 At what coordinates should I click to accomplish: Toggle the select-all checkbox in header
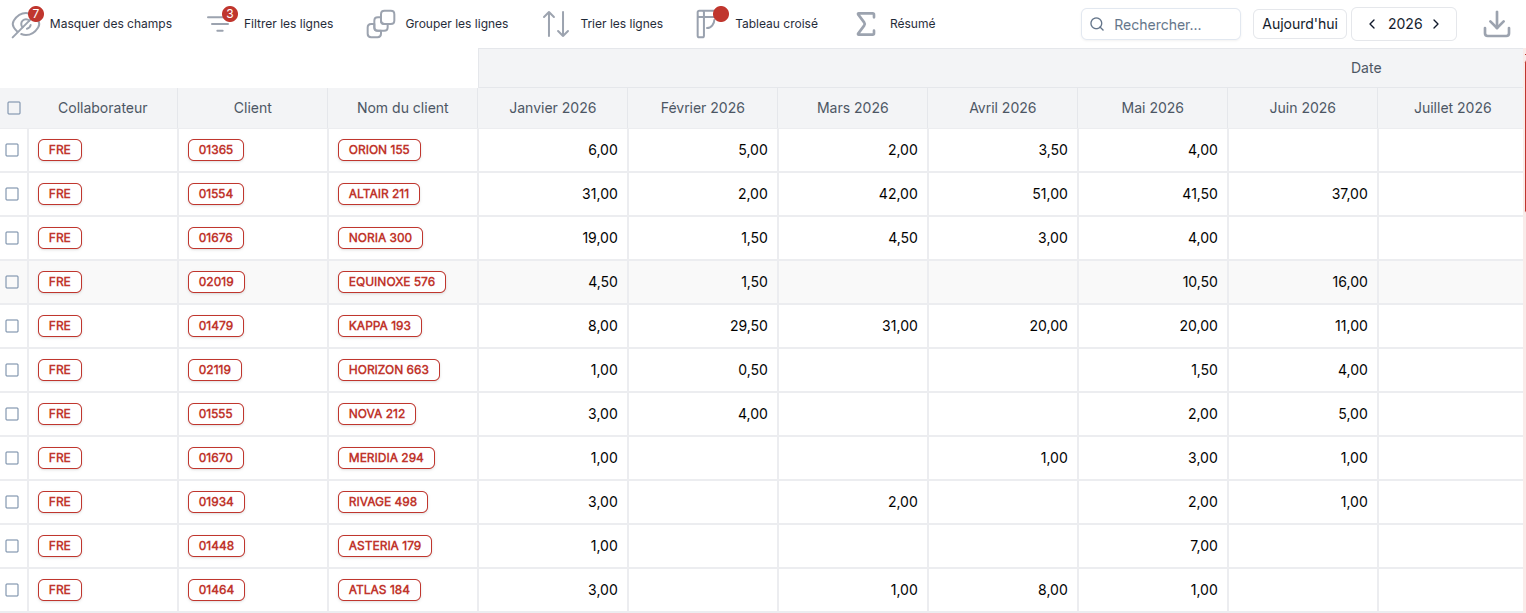[x=14, y=108]
